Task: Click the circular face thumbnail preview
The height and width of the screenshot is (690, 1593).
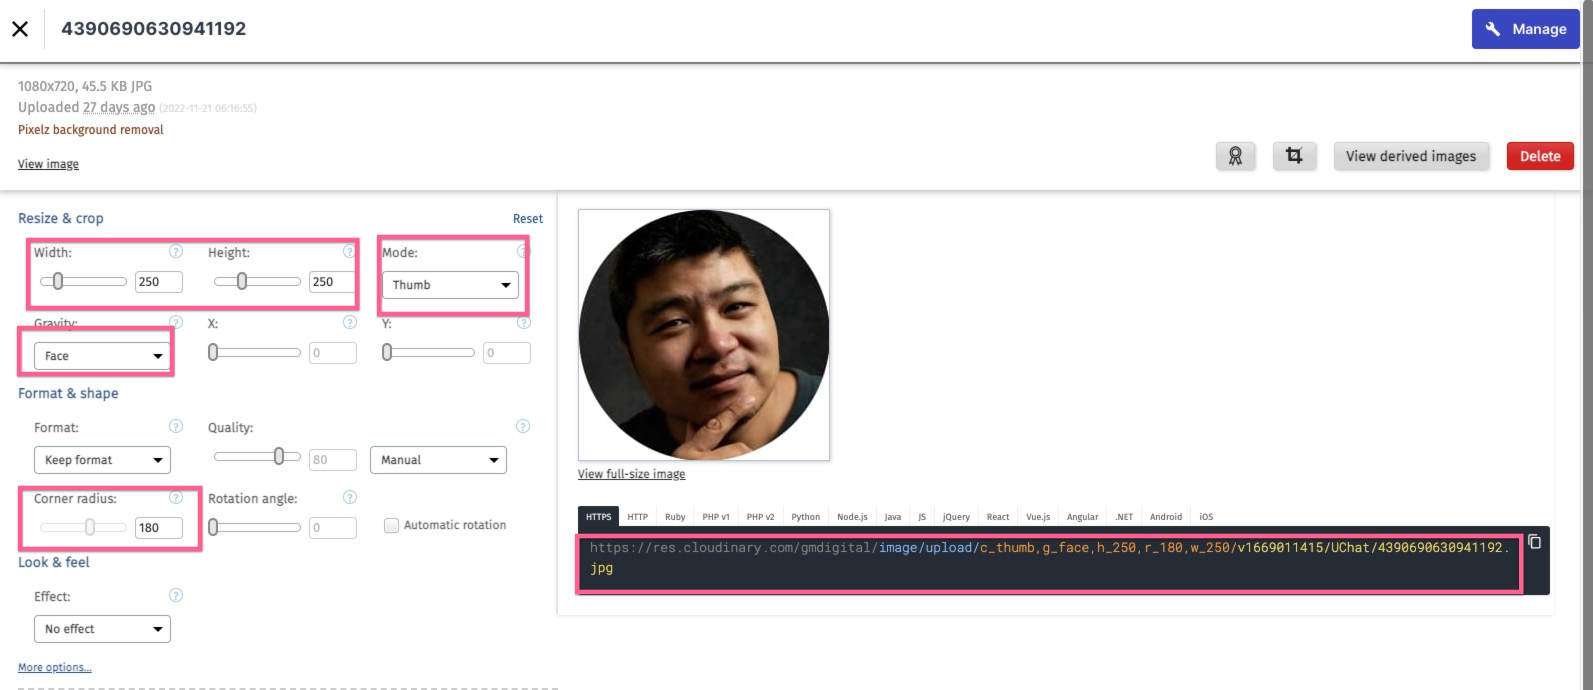Action: click(x=704, y=335)
